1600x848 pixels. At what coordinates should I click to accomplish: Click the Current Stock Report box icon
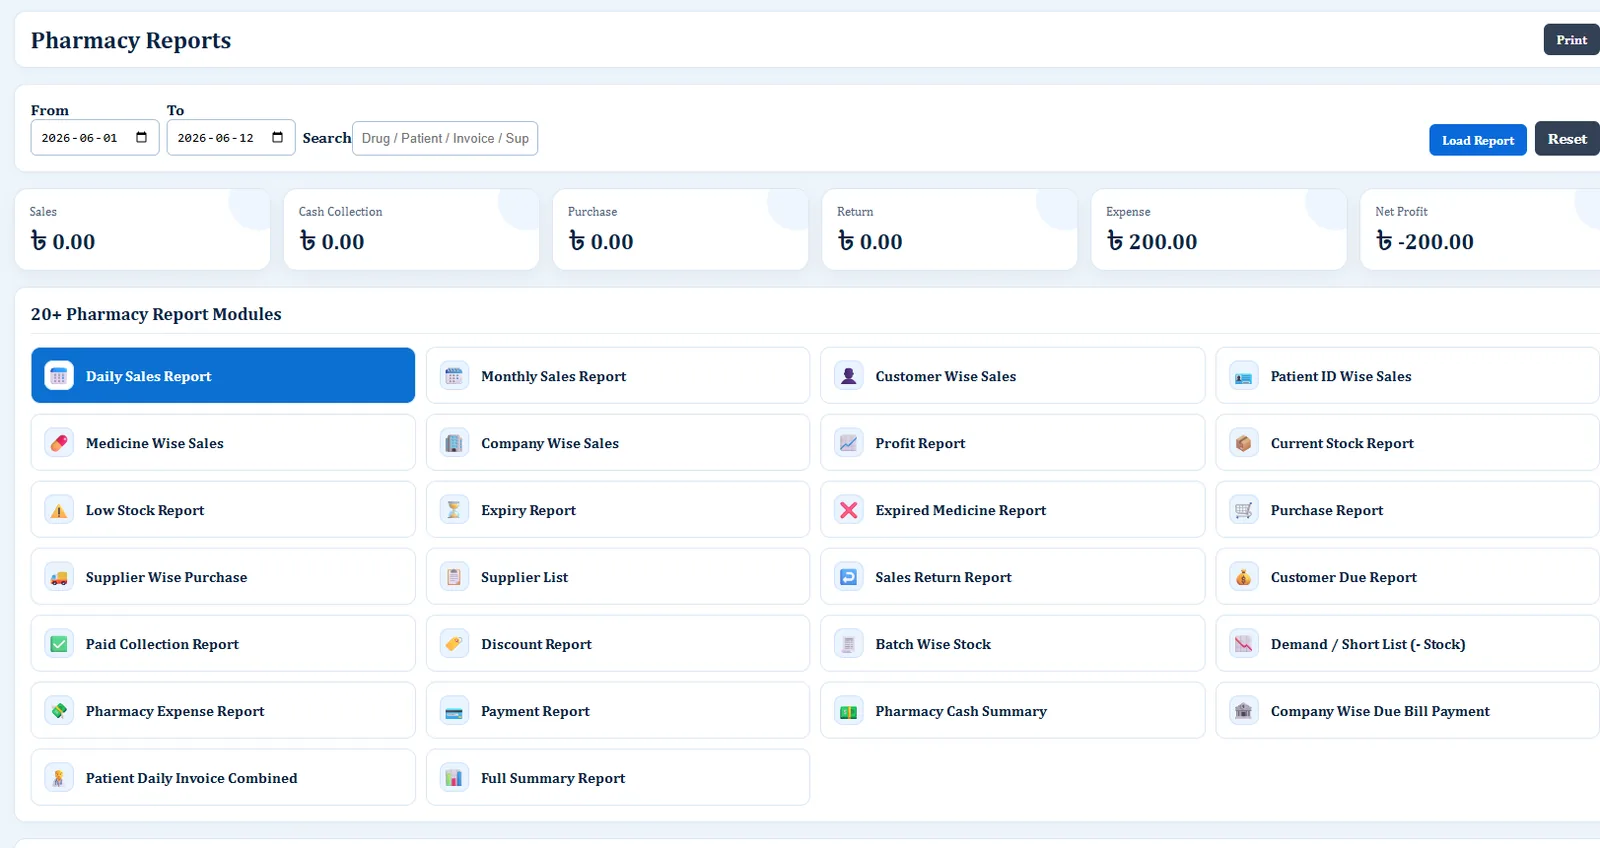tap(1244, 443)
